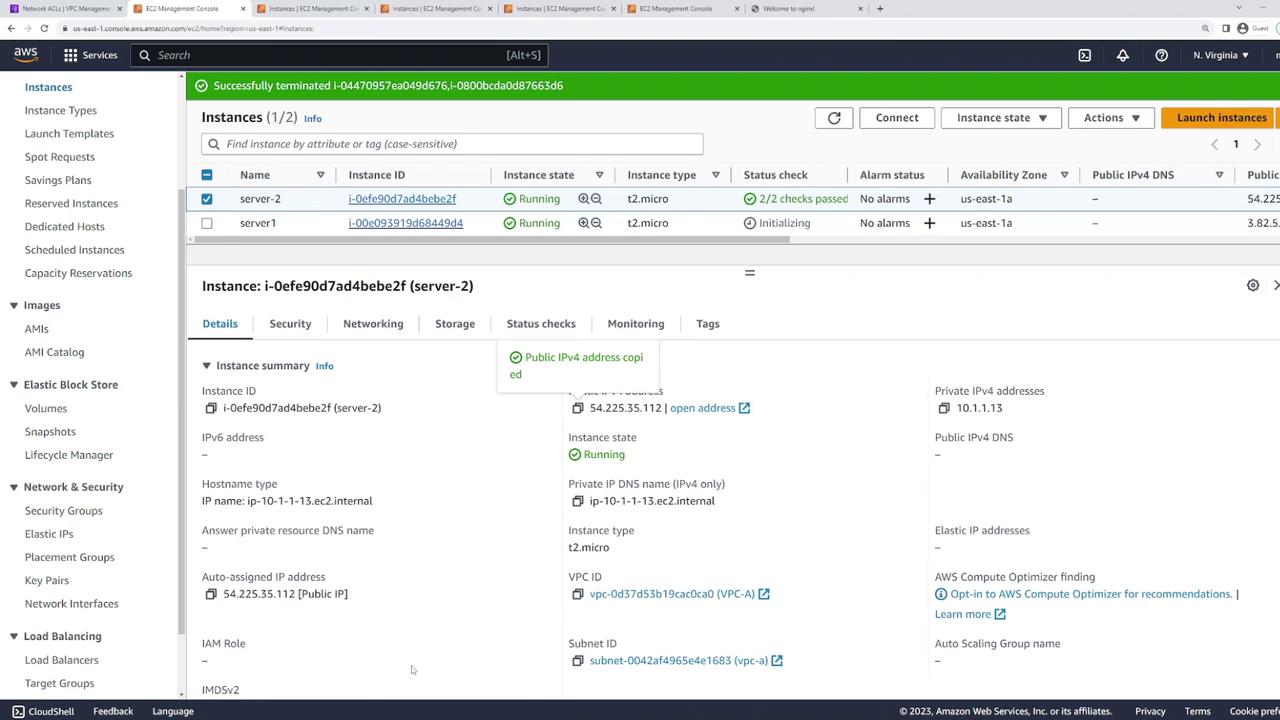Open the Actions dropdown
Viewport: 1280px width, 720px height.
pyautogui.click(x=1111, y=118)
